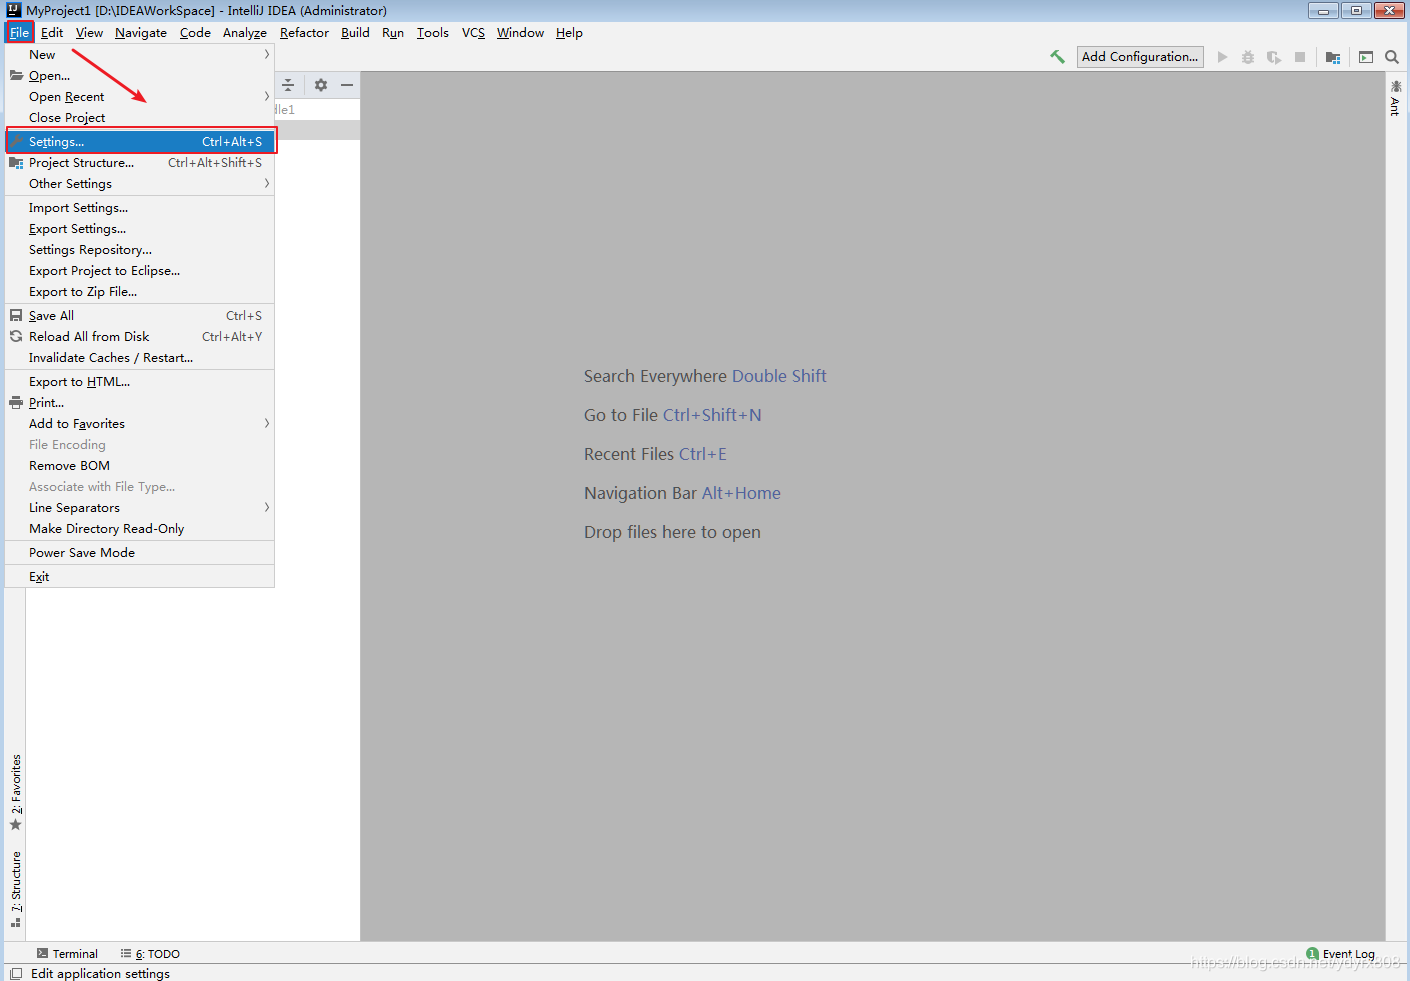
Task: Open the Code menu
Action: (x=195, y=32)
